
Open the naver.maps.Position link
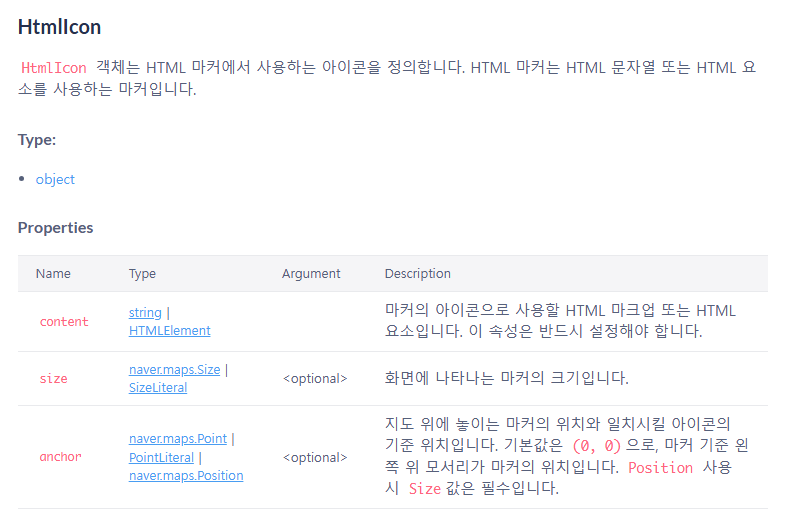pyautogui.click(x=186, y=475)
